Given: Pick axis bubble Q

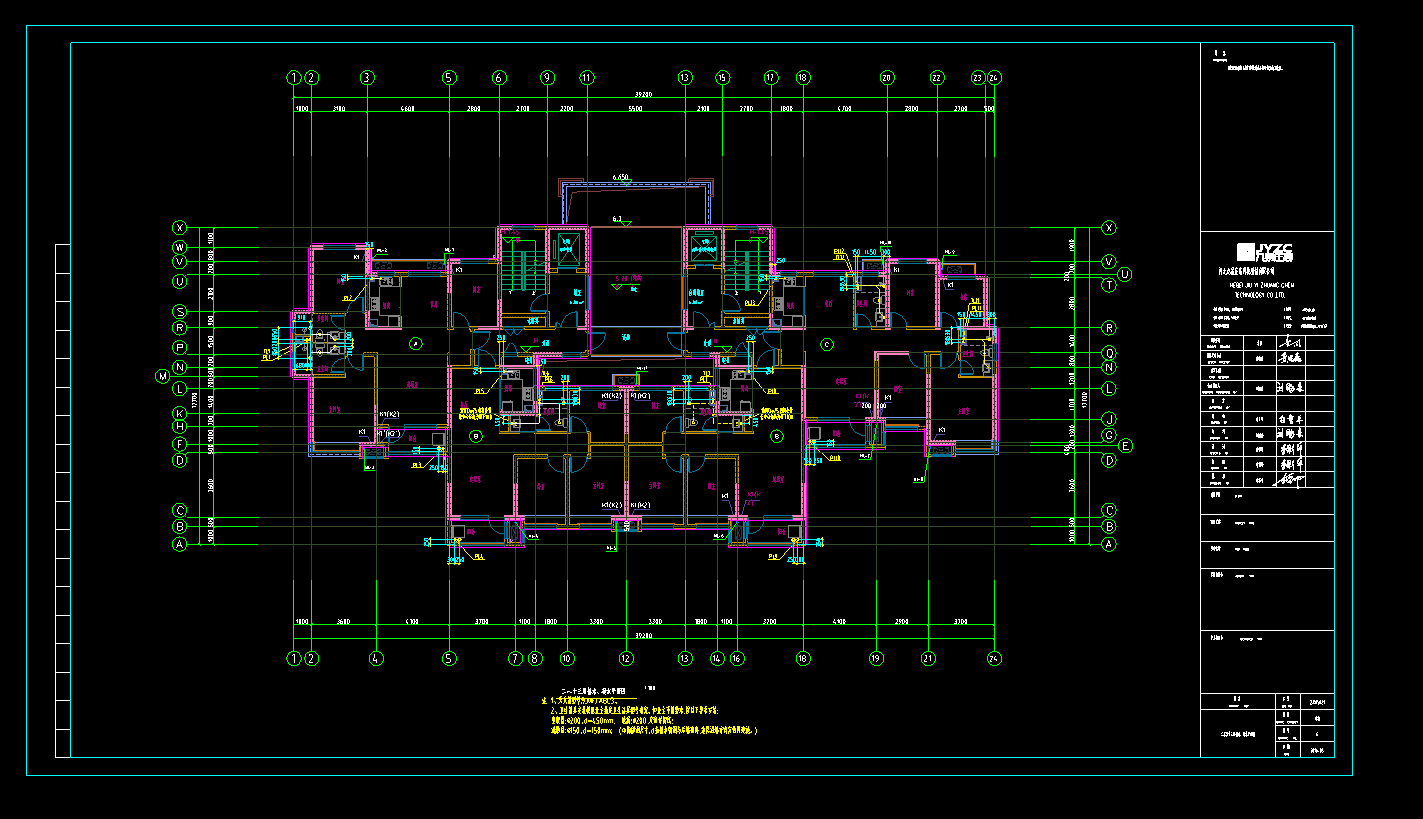Looking at the screenshot, I should coord(1108,352).
